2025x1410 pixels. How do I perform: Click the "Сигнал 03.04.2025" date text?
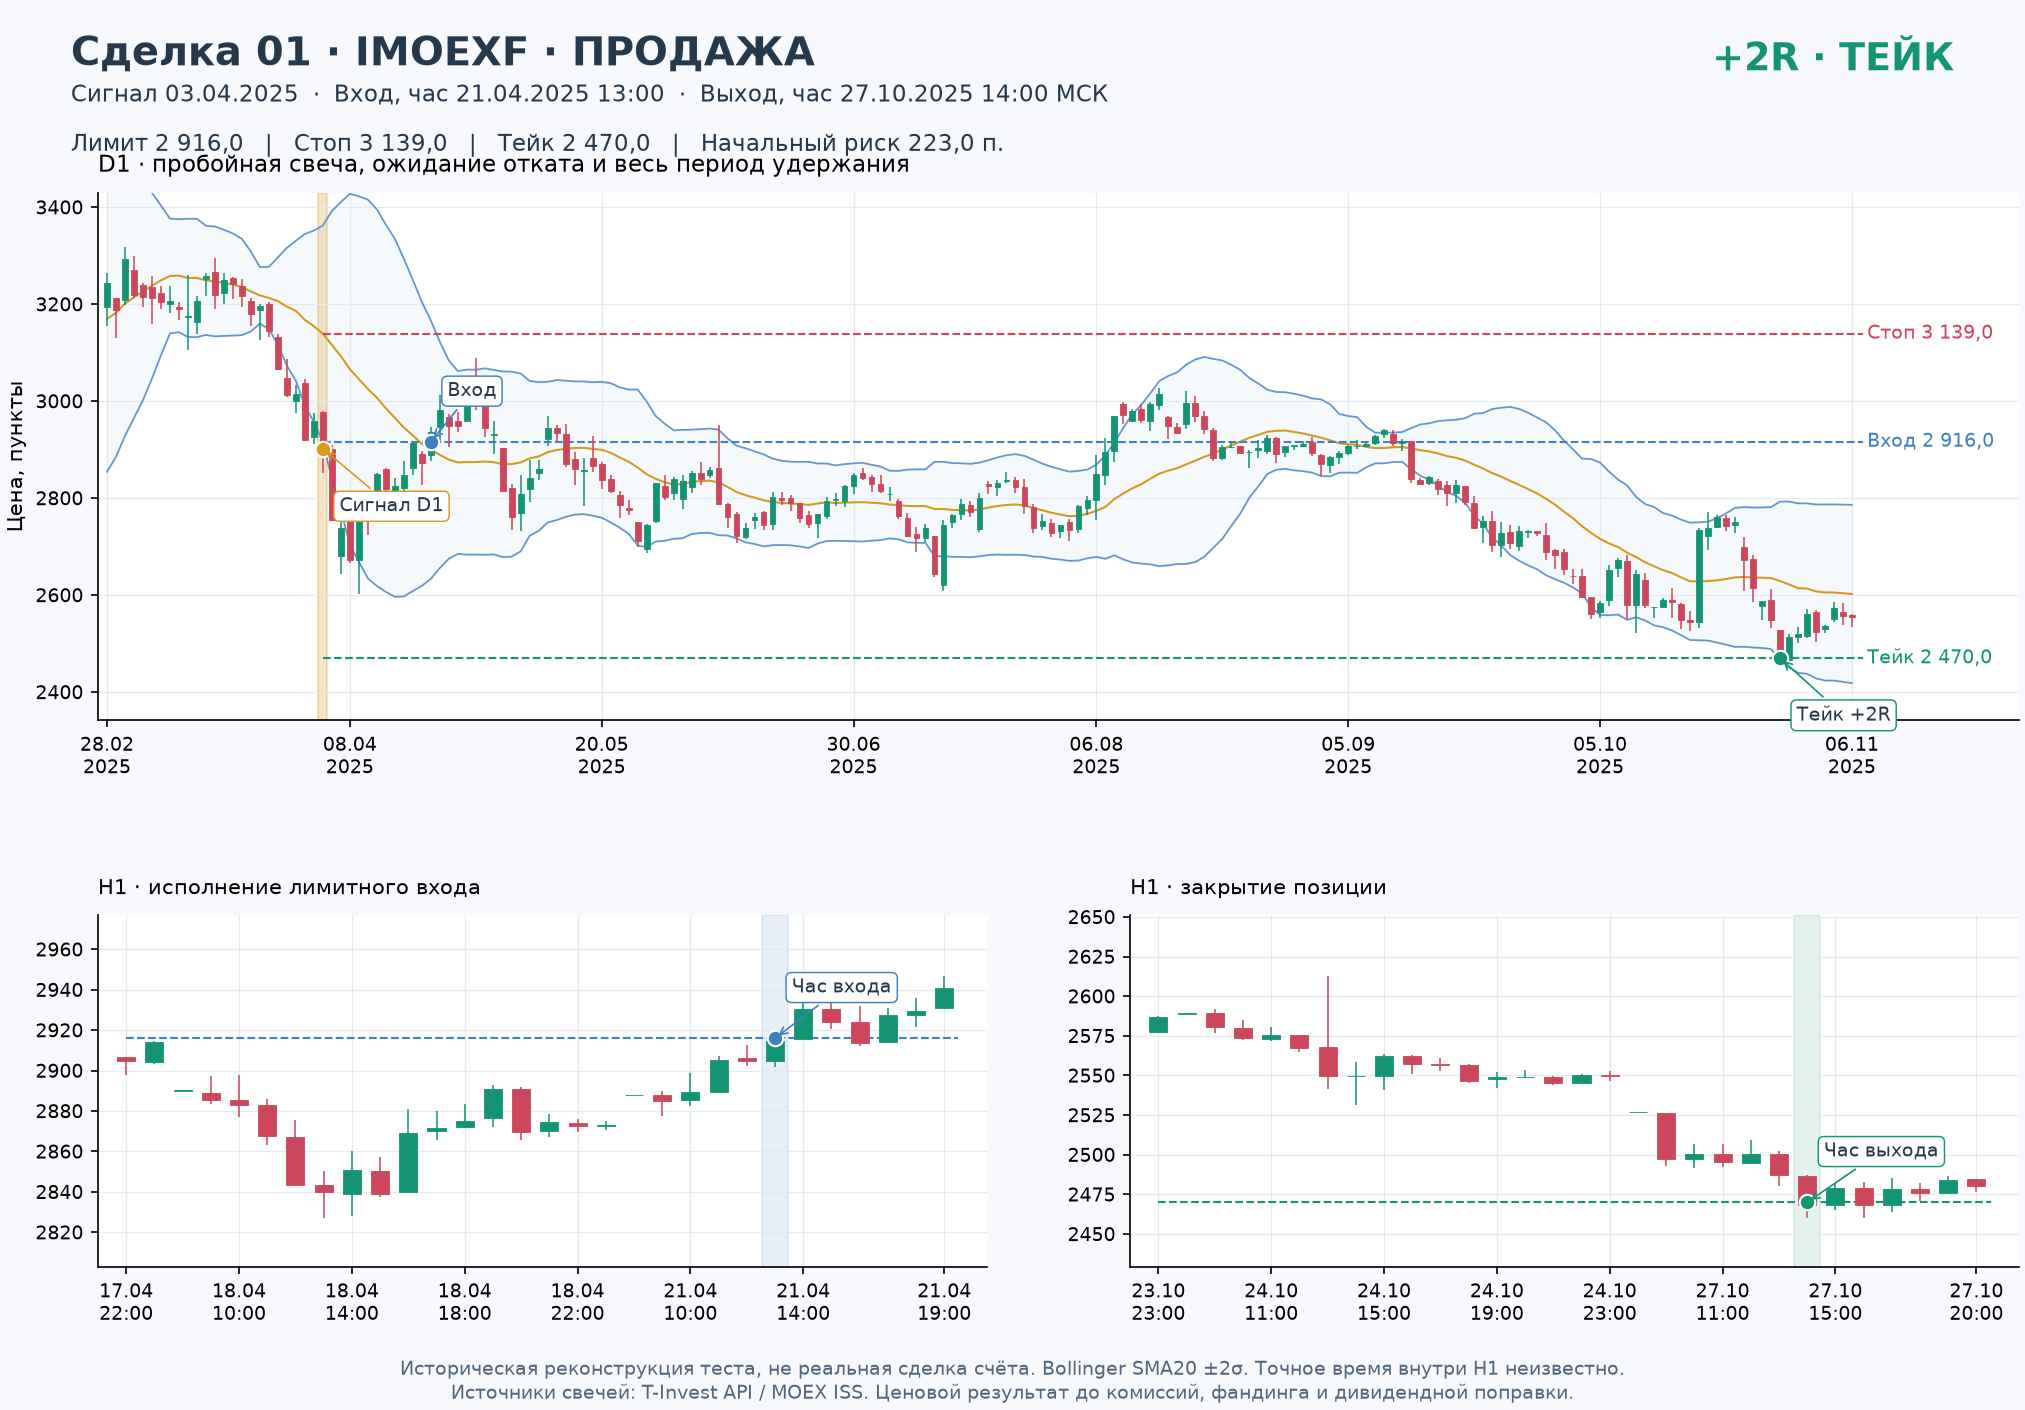click(184, 94)
